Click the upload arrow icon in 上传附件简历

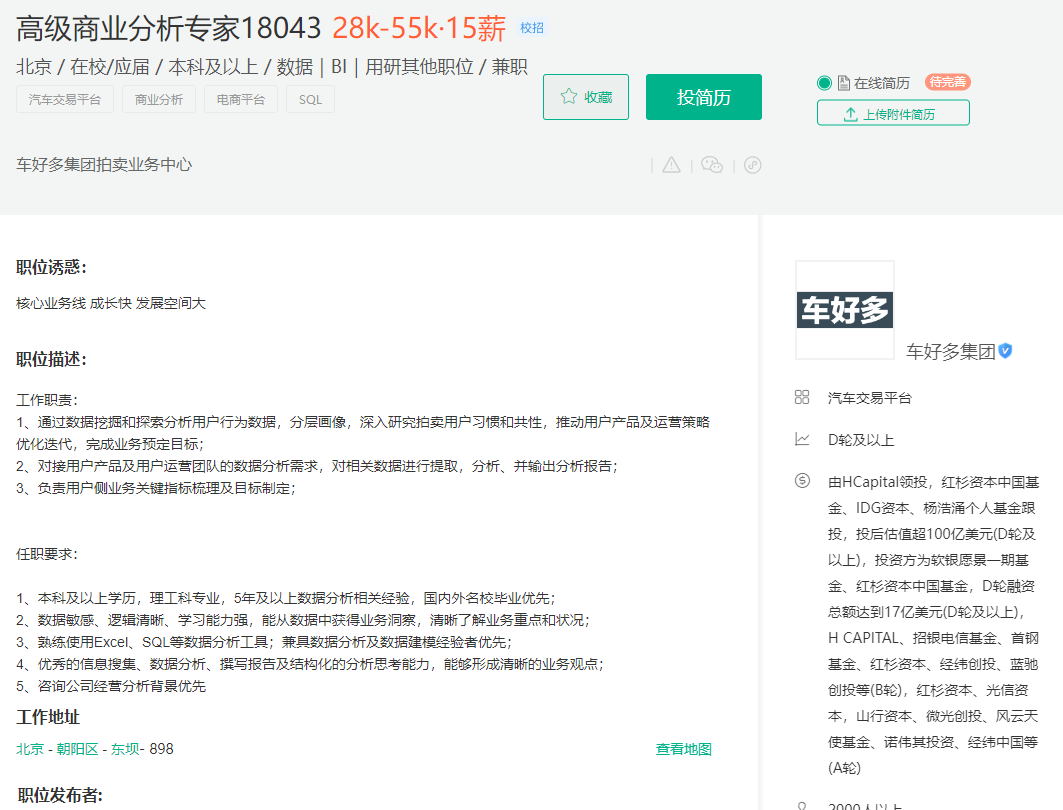click(x=850, y=114)
